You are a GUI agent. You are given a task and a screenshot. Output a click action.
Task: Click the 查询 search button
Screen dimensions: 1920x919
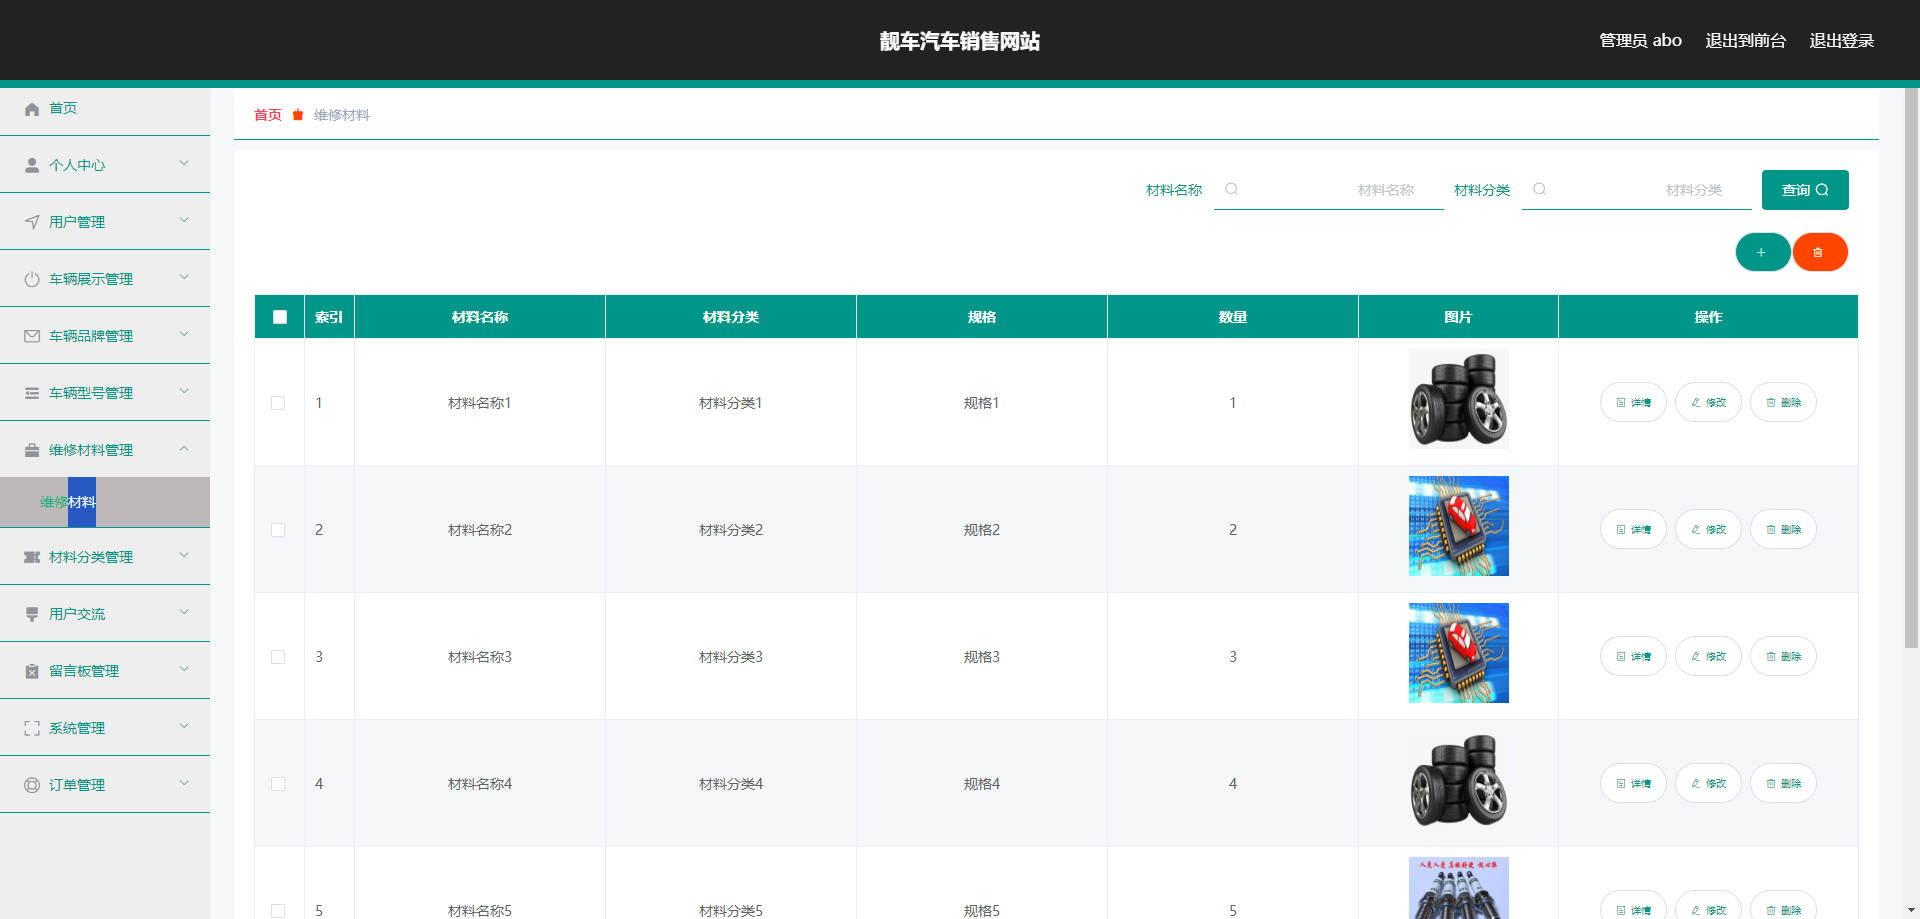pos(1805,190)
